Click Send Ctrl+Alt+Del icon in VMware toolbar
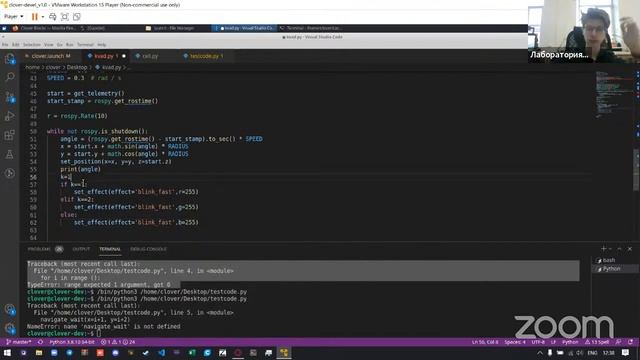This screenshot has height=360, width=640. [53, 17]
